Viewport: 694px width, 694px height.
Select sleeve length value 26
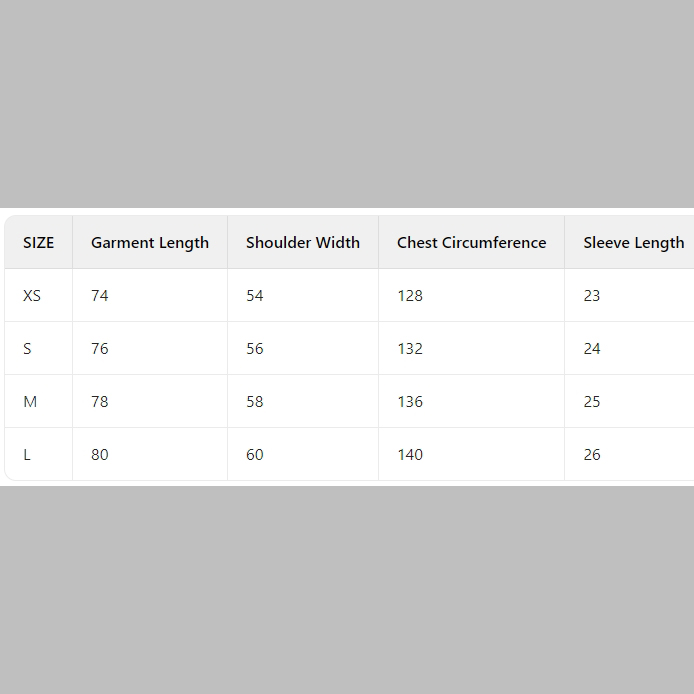tap(592, 454)
